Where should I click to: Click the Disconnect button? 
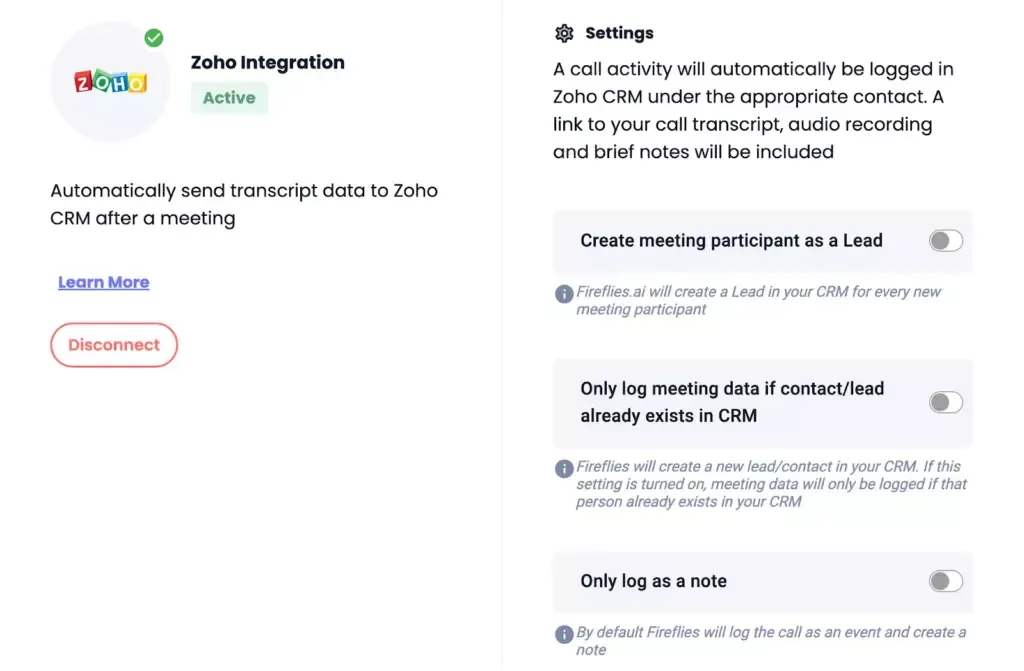[x=114, y=344]
